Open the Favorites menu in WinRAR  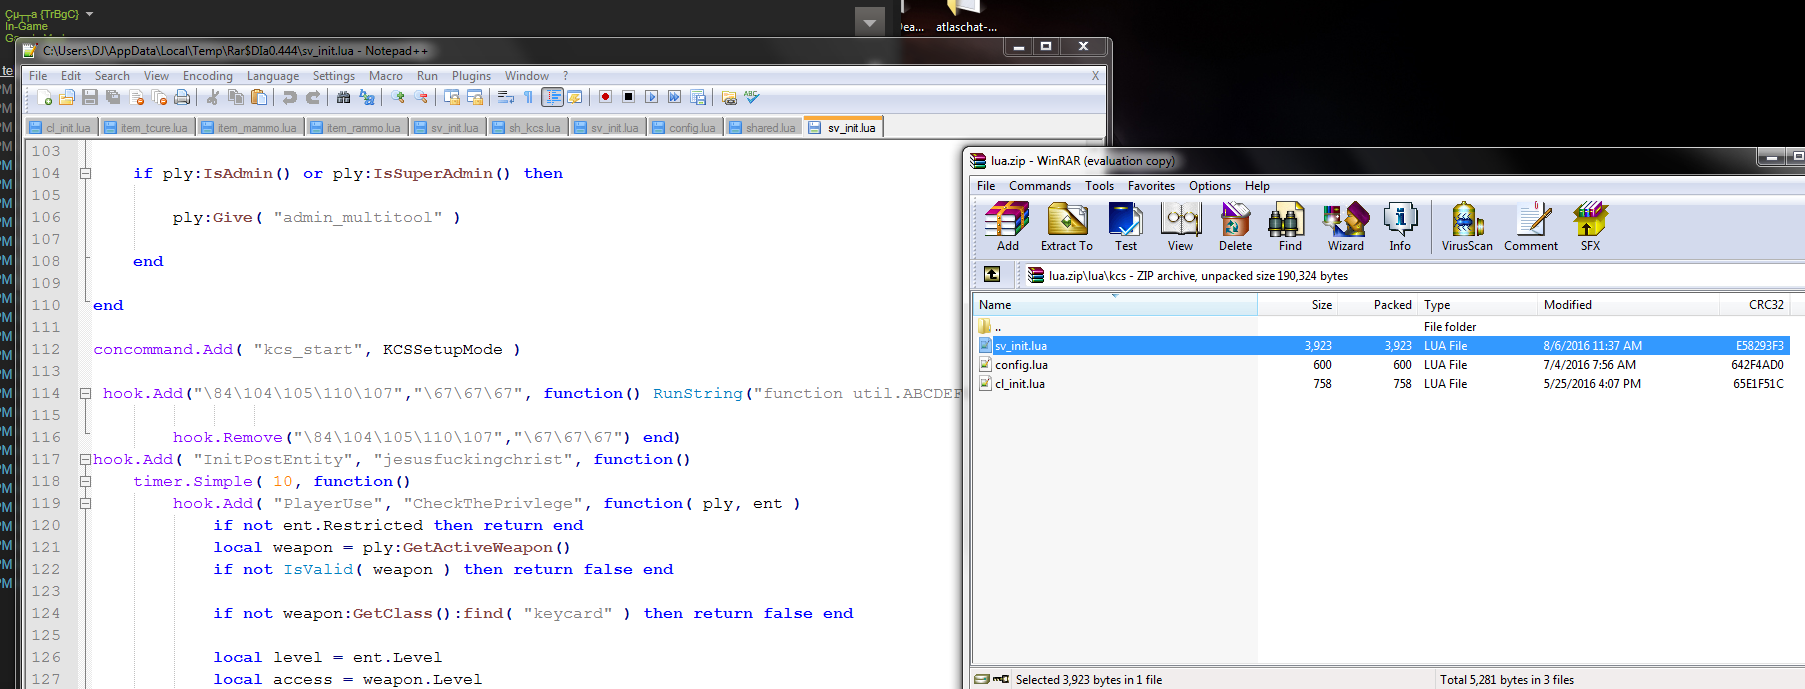(1151, 186)
